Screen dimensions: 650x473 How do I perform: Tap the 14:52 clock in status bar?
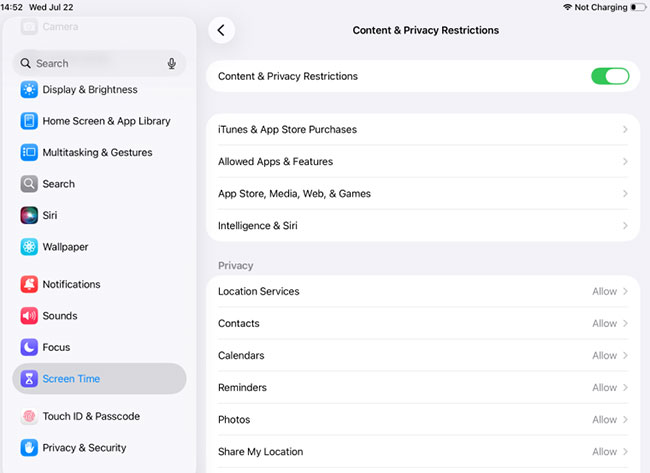12,7
